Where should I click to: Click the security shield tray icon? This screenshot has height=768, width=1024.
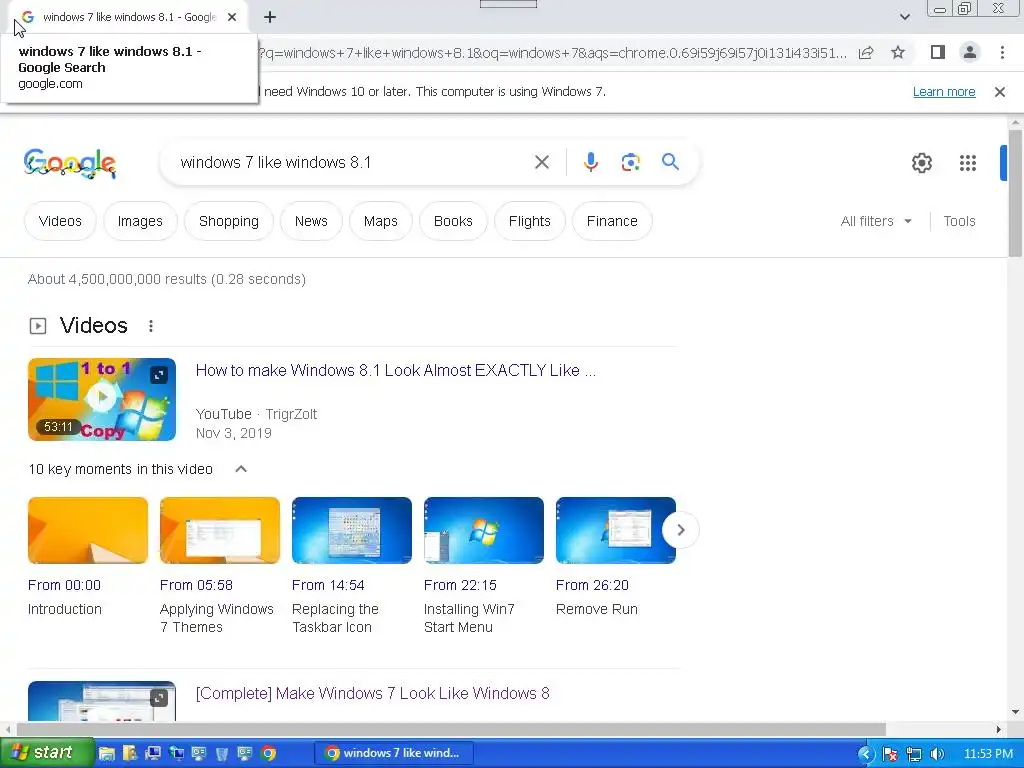[889, 754]
